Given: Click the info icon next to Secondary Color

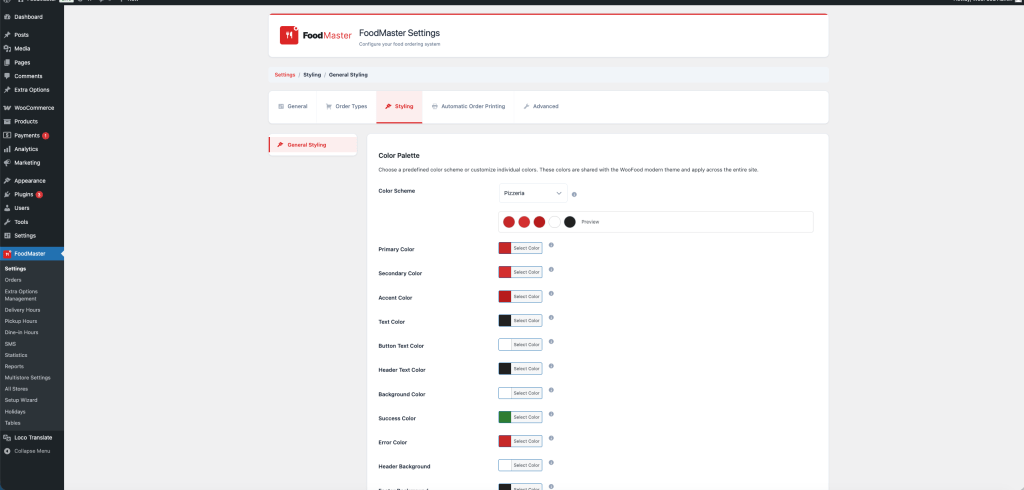Looking at the screenshot, I should pyautogui.click(x=551, y=269).
